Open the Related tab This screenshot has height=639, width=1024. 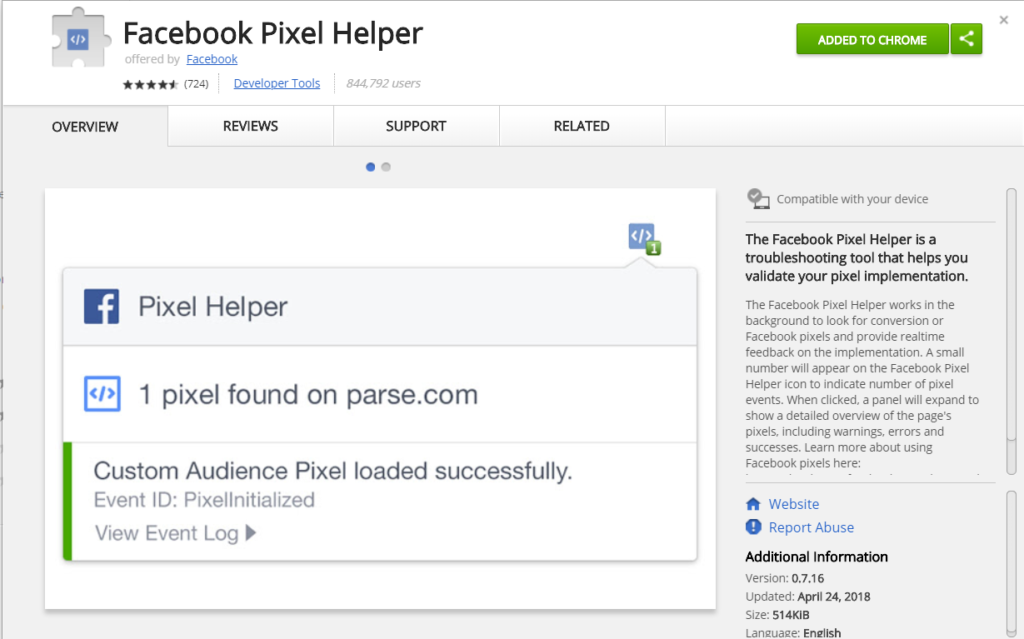tap(582, 126)
